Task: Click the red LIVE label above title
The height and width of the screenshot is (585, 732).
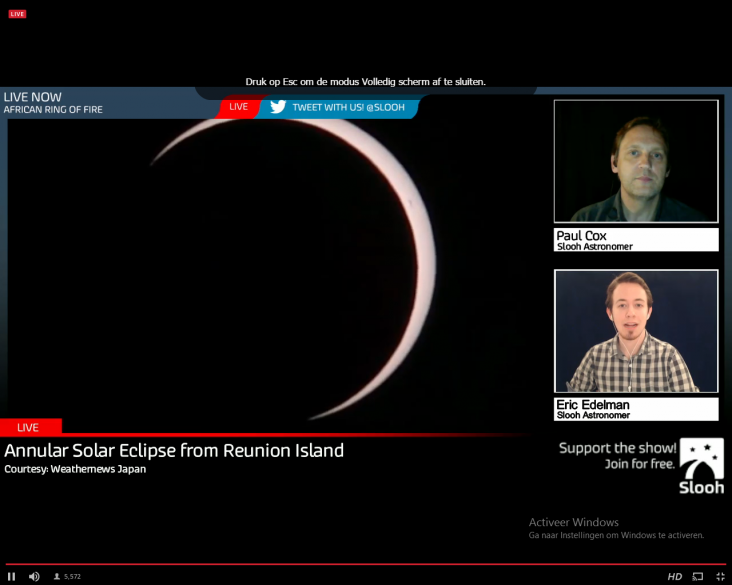Action: [x=29, y=427]
